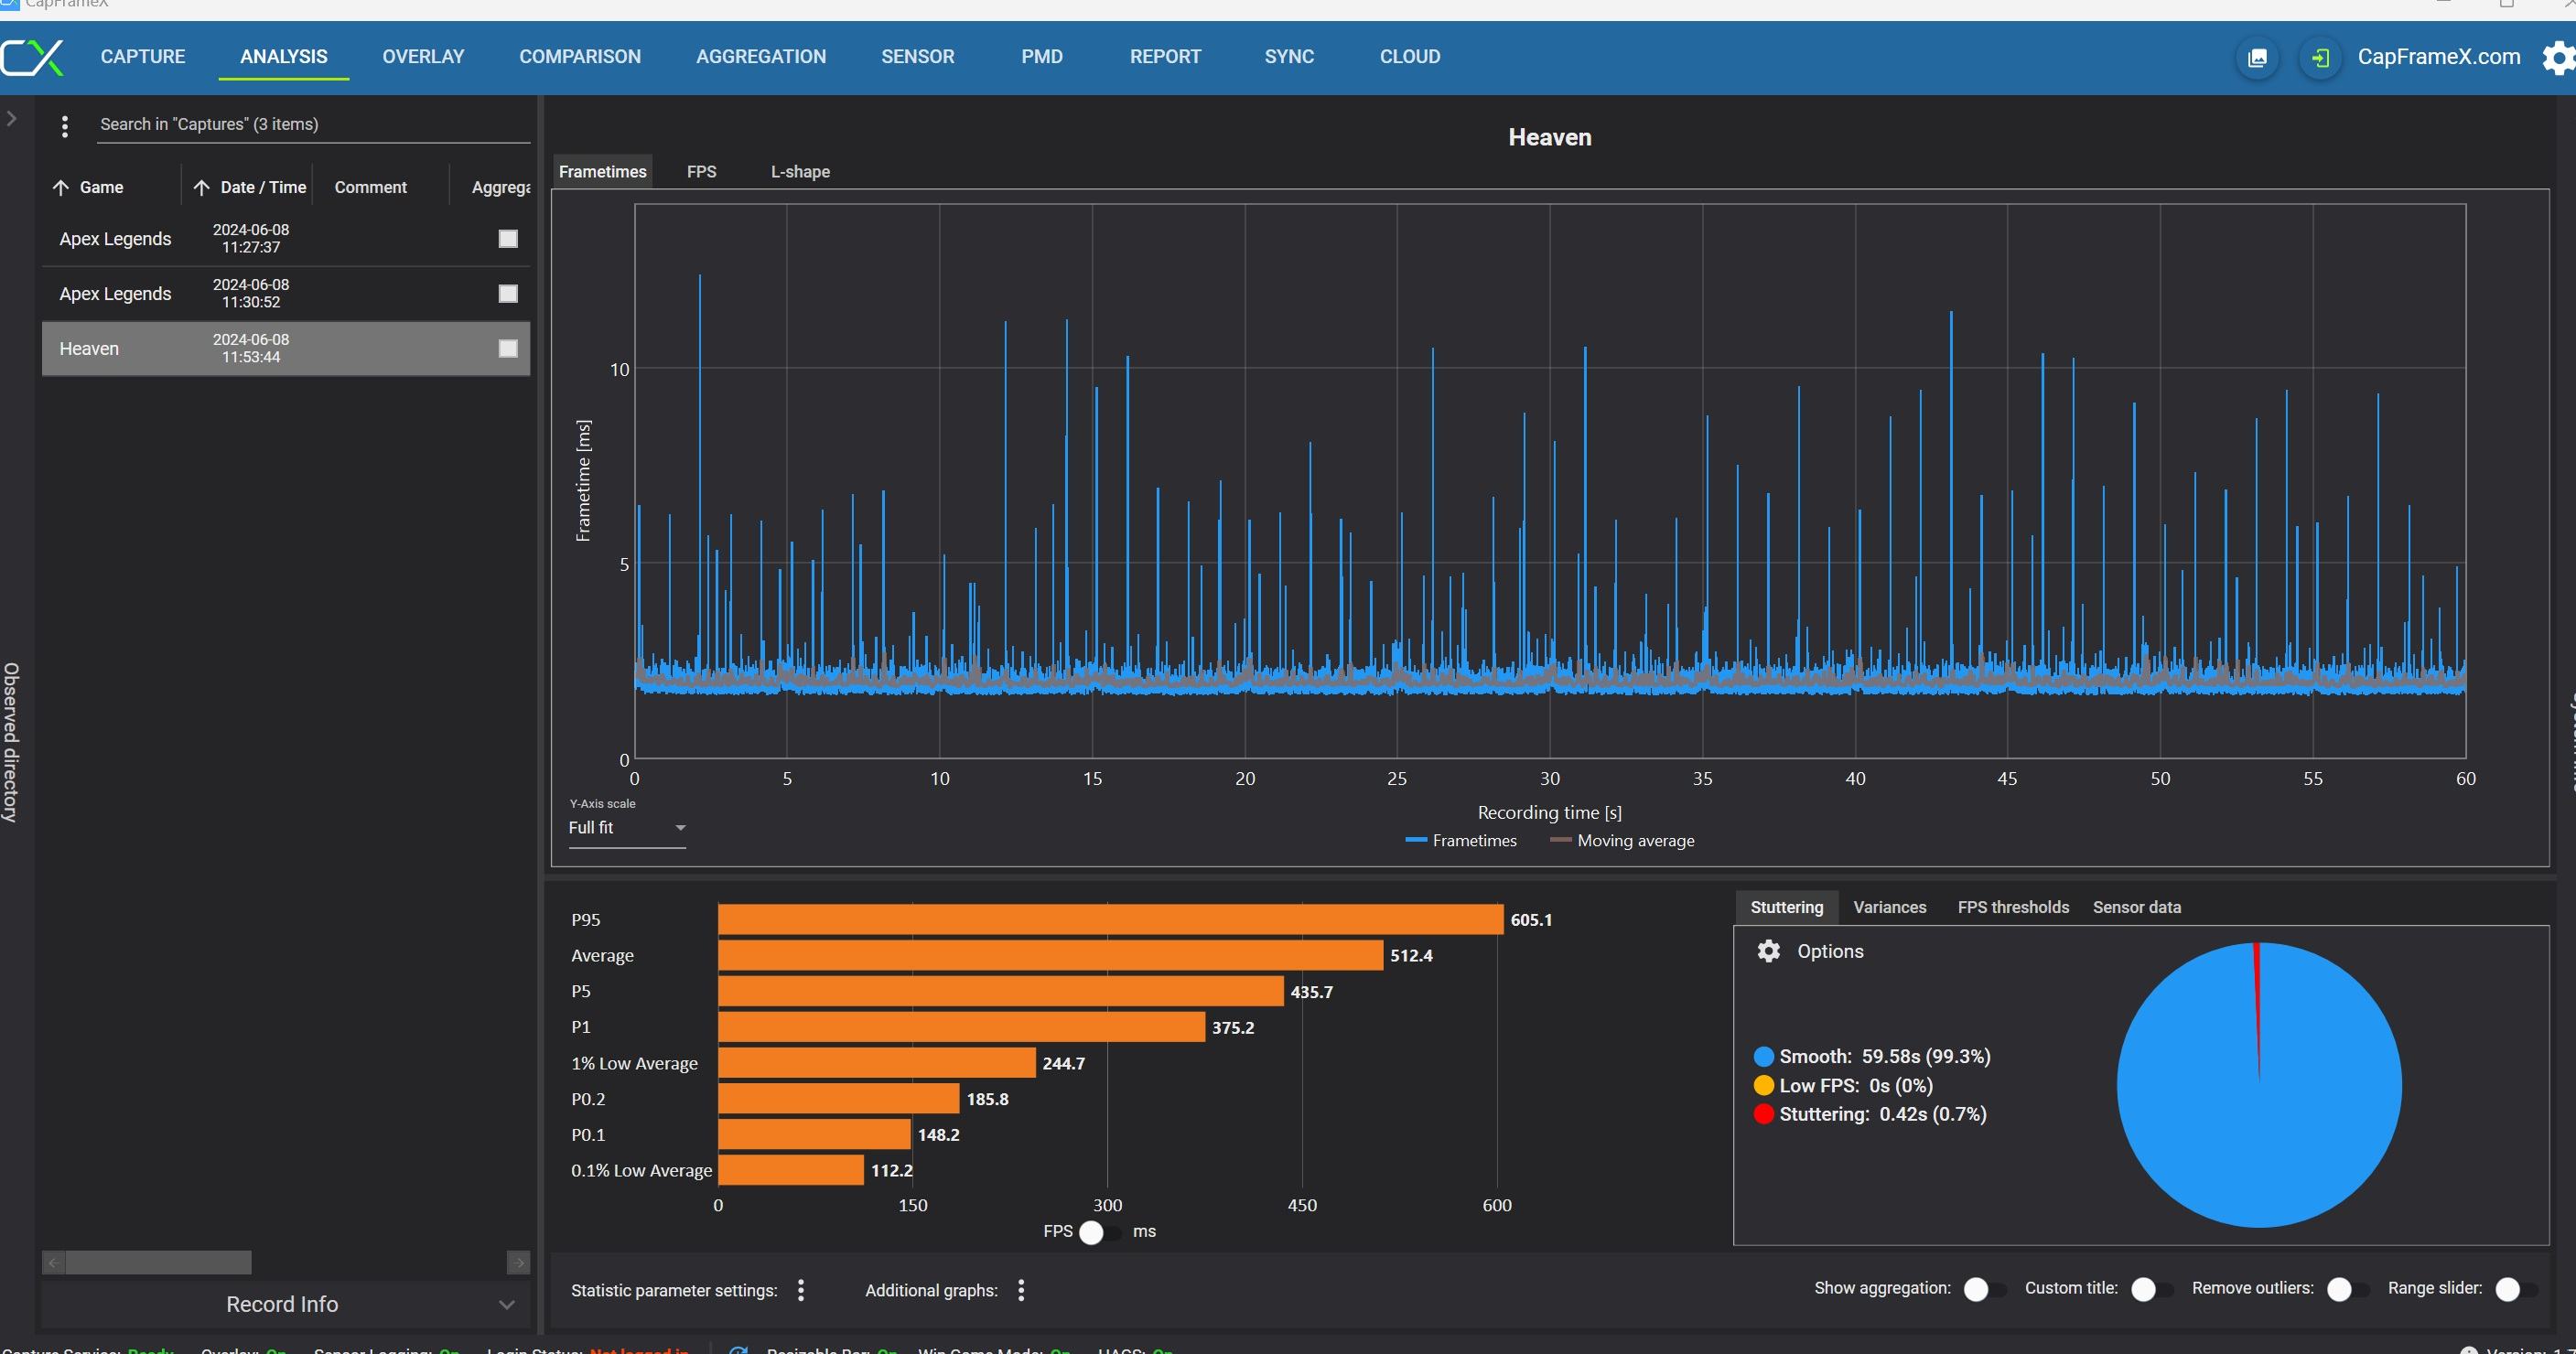Open Statistic parameter settings three-dot menu

(801, 1290)
